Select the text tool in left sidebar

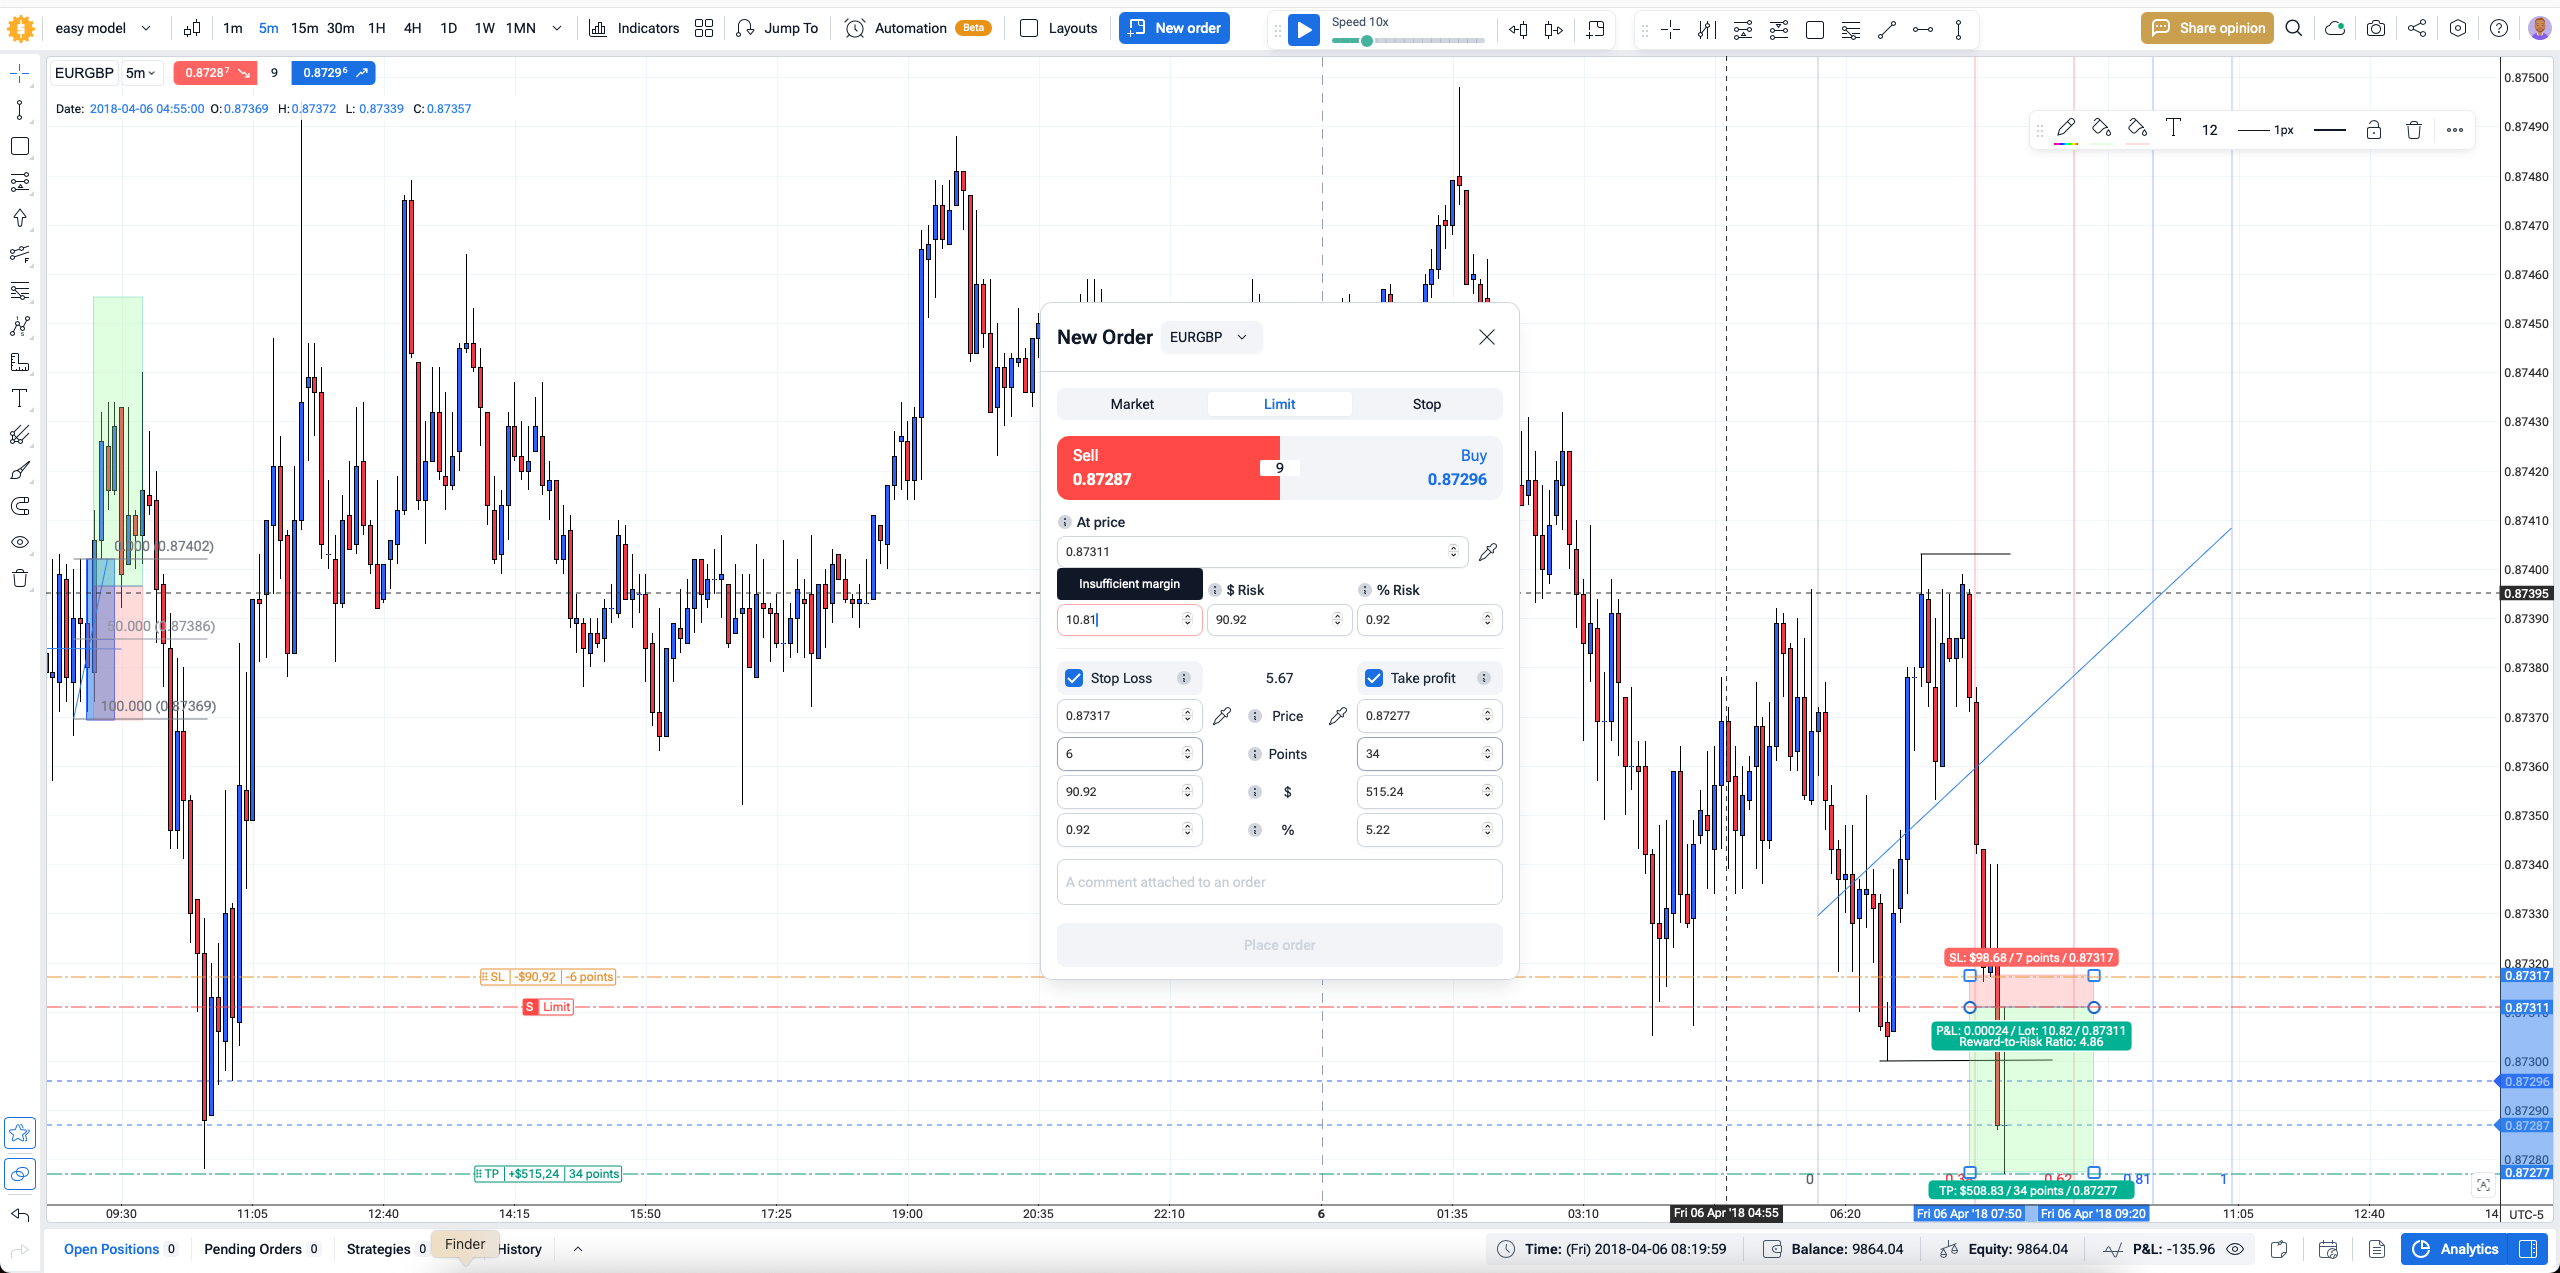point(19,398)
